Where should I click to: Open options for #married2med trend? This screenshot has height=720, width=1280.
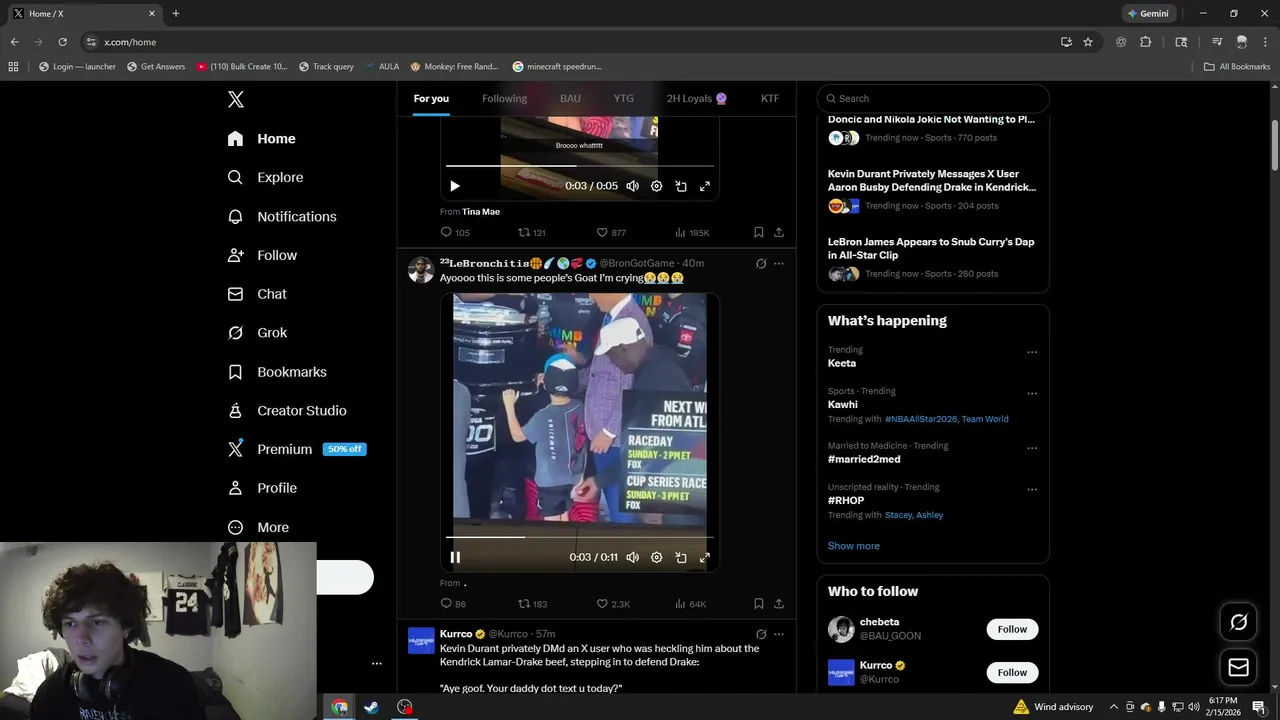coord(1032,448)
